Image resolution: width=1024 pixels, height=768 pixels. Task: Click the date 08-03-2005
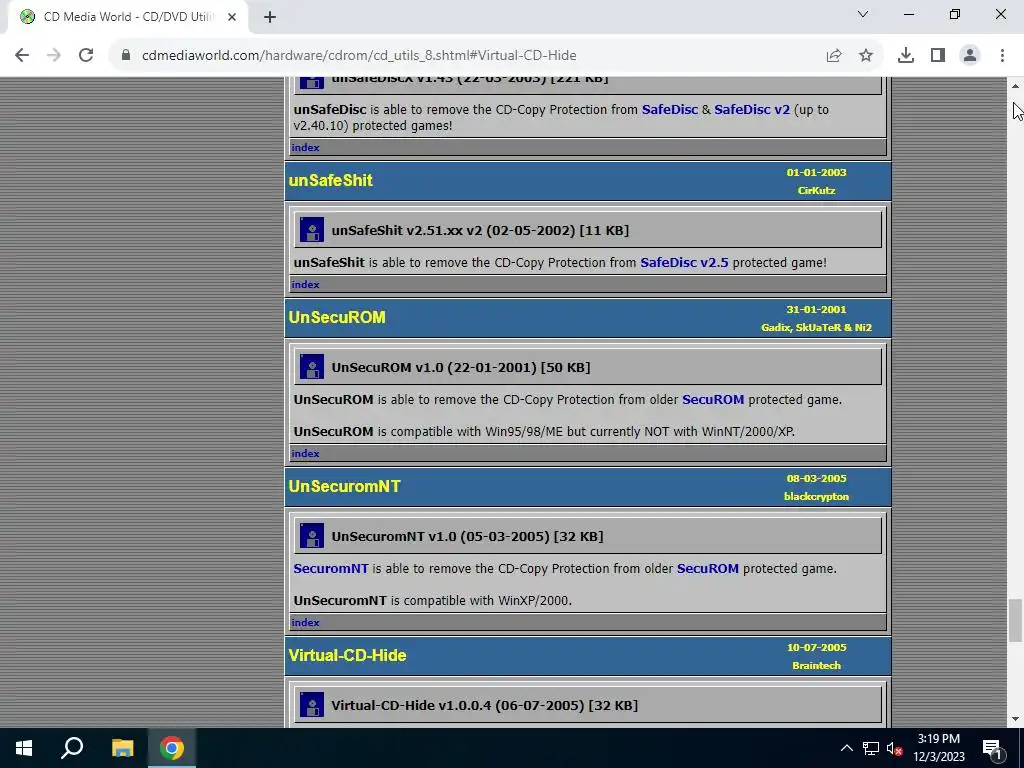(x=816, y=479)
